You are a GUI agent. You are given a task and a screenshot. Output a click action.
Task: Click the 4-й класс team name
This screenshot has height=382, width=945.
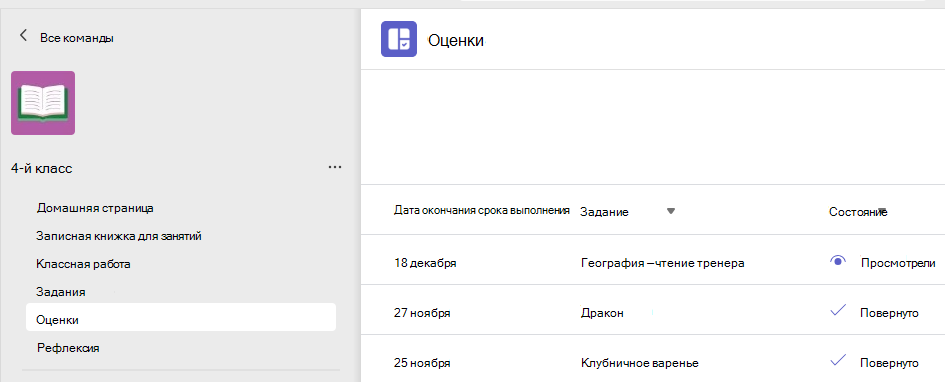[42, 169]
